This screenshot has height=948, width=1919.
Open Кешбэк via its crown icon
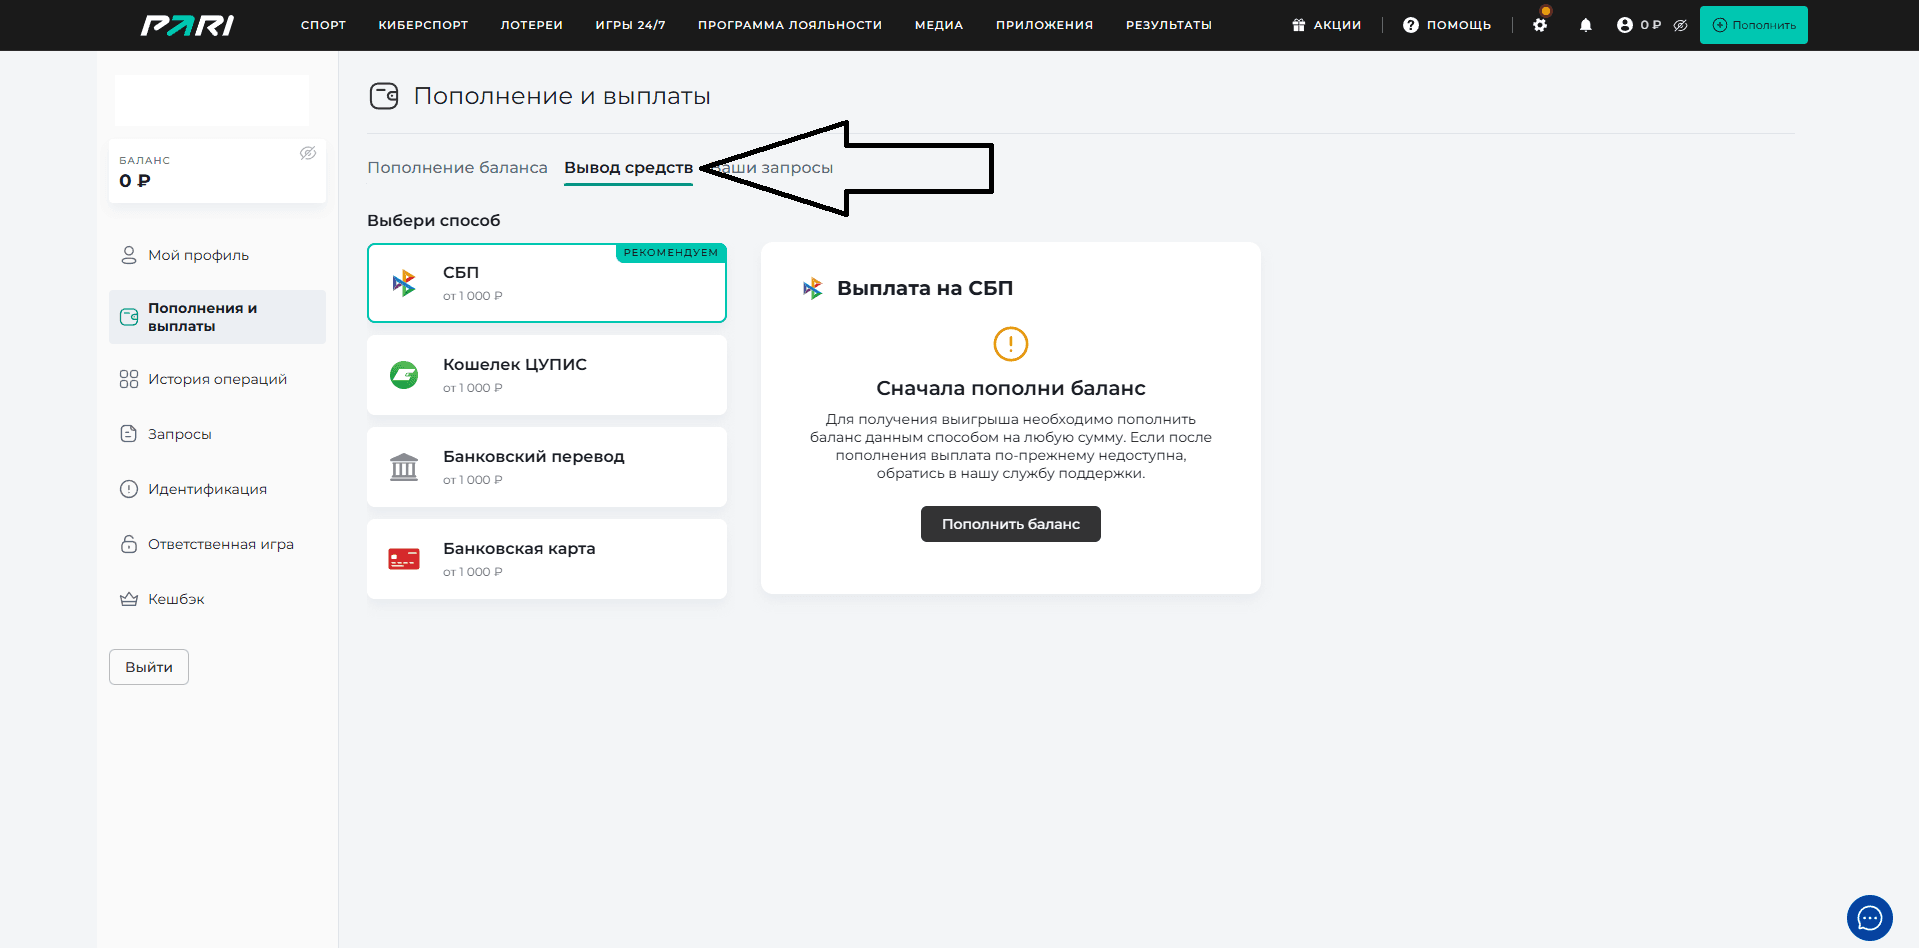click(129, 599)
